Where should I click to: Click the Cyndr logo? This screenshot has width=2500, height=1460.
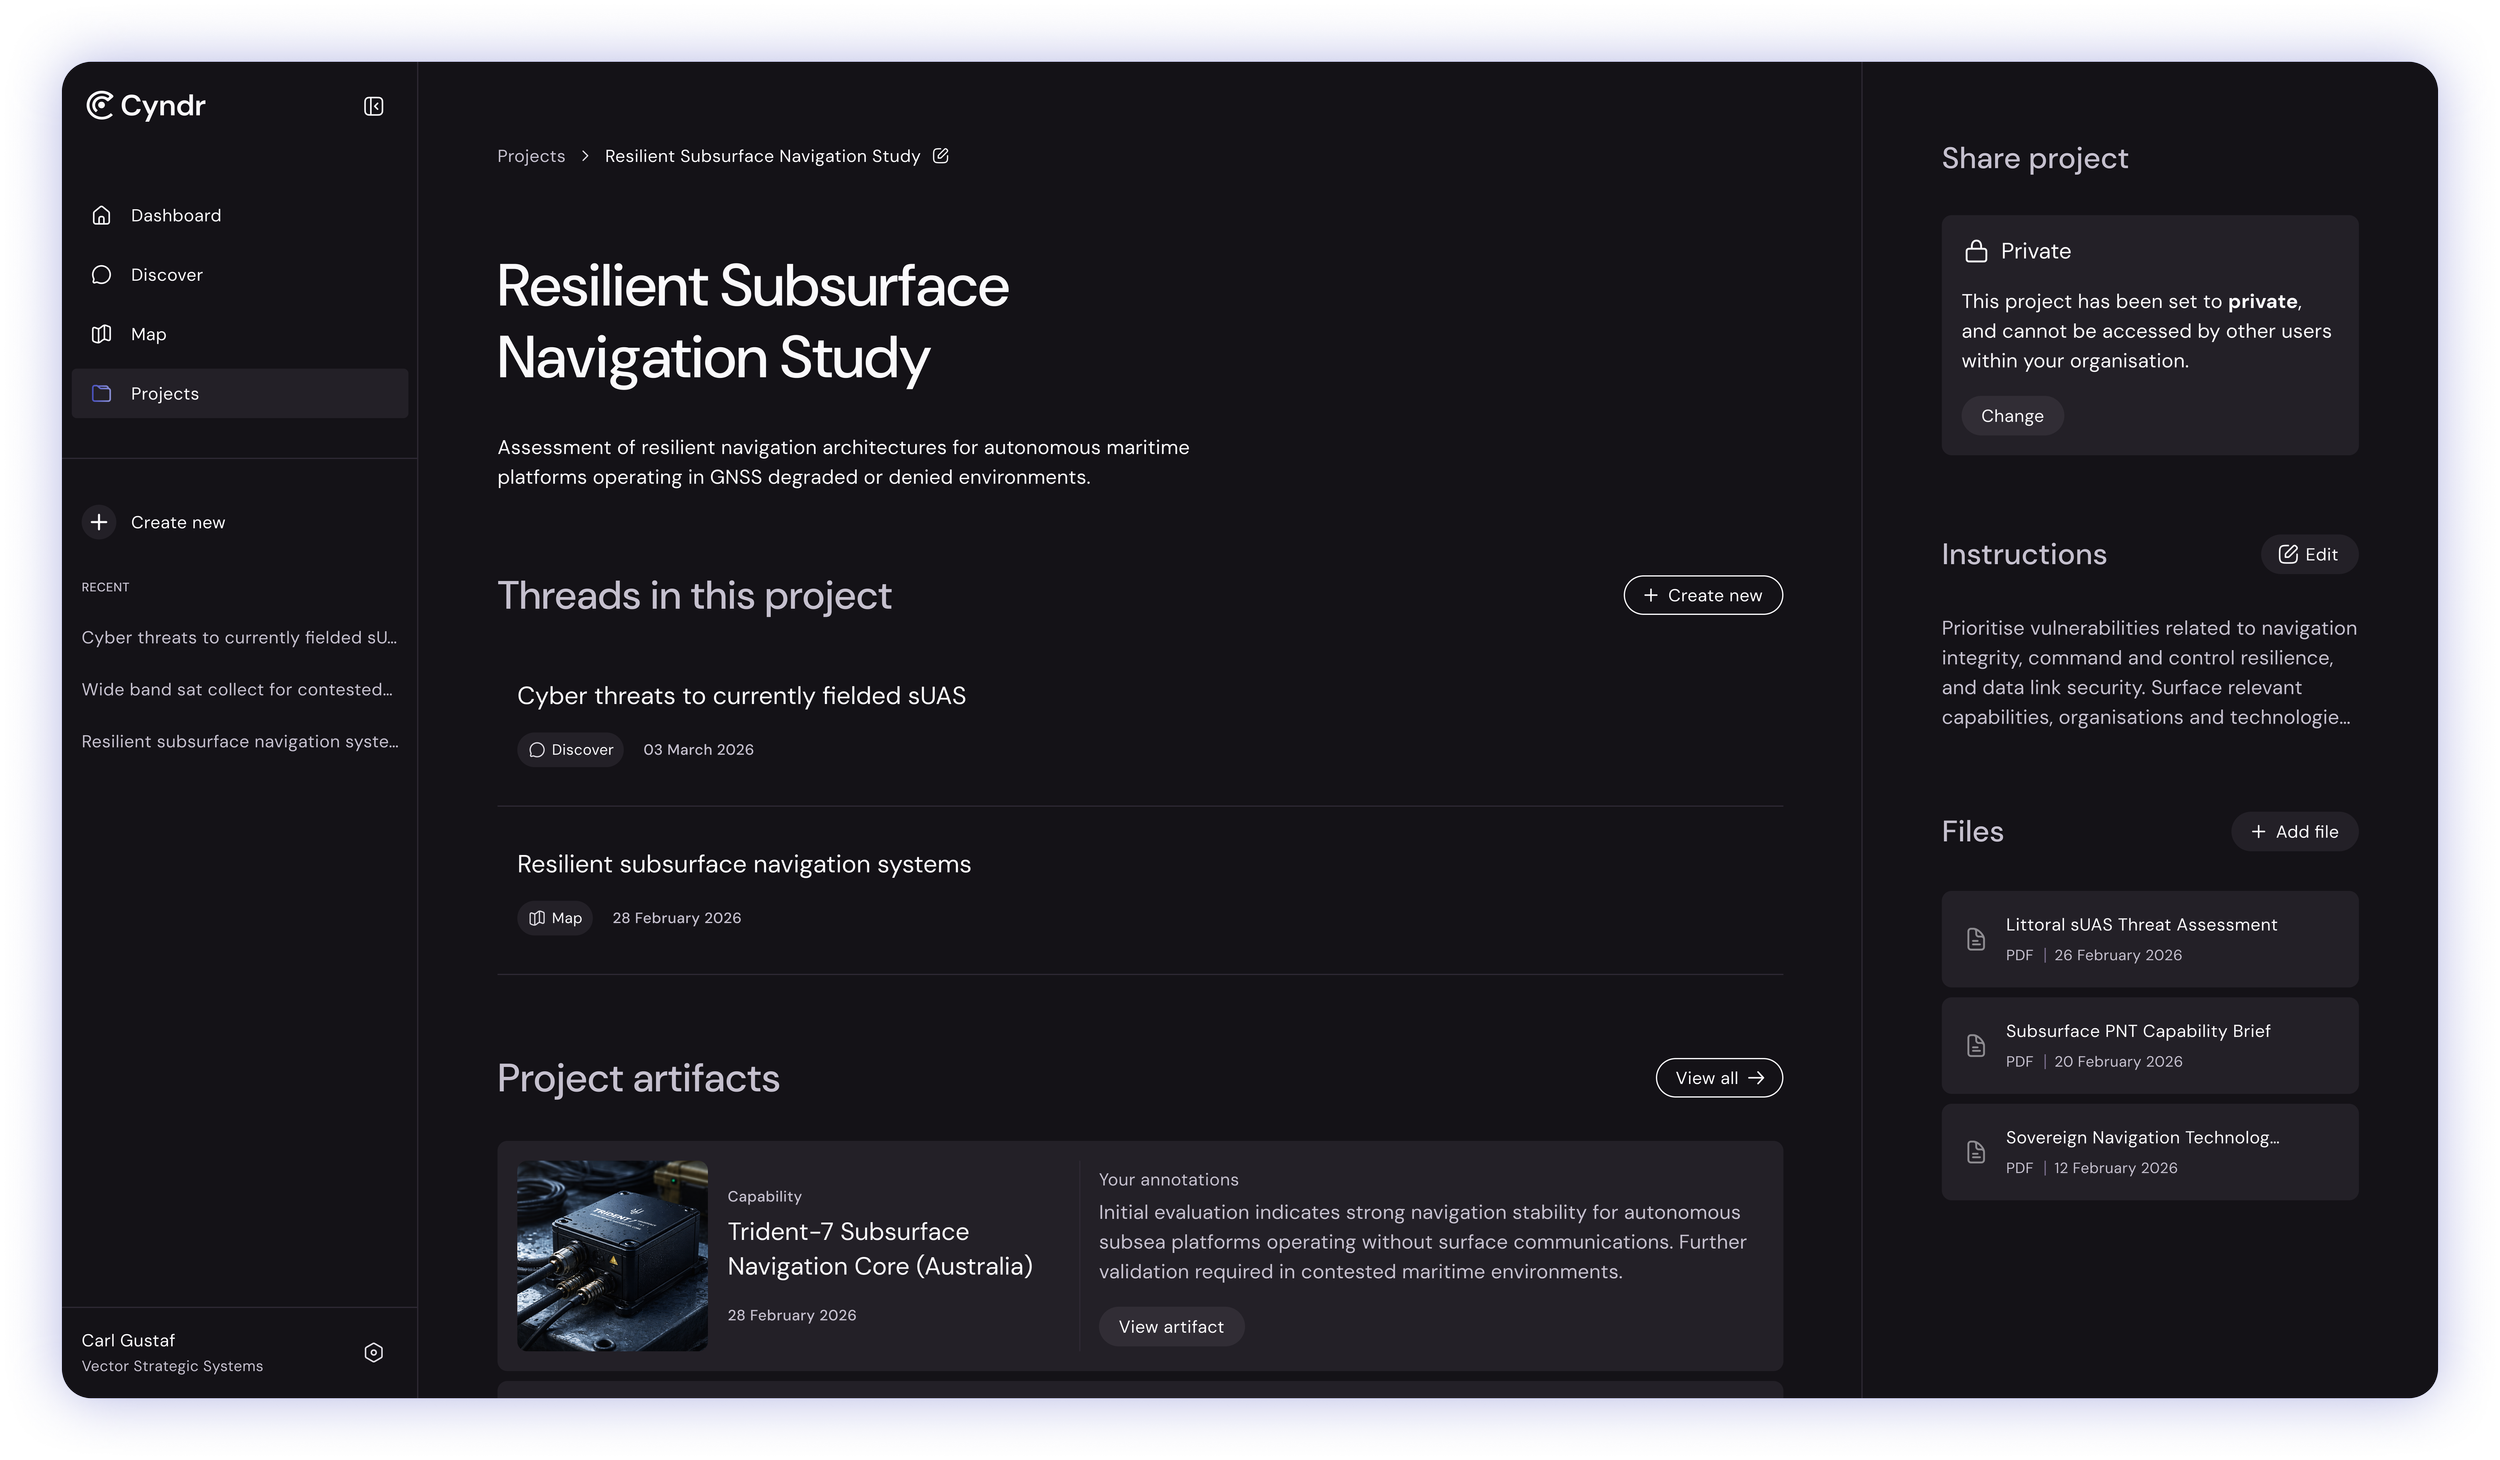coord(146,105)
